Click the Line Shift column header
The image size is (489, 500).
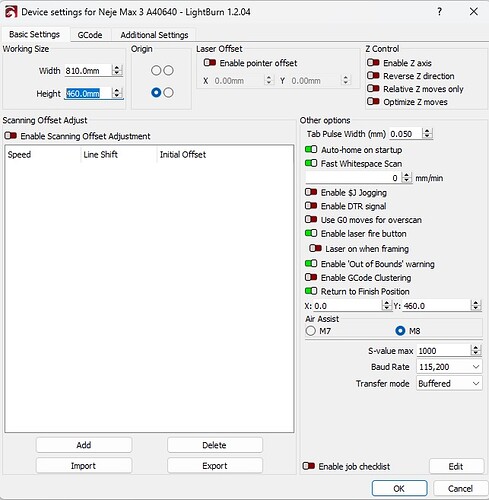click(119, 155)
